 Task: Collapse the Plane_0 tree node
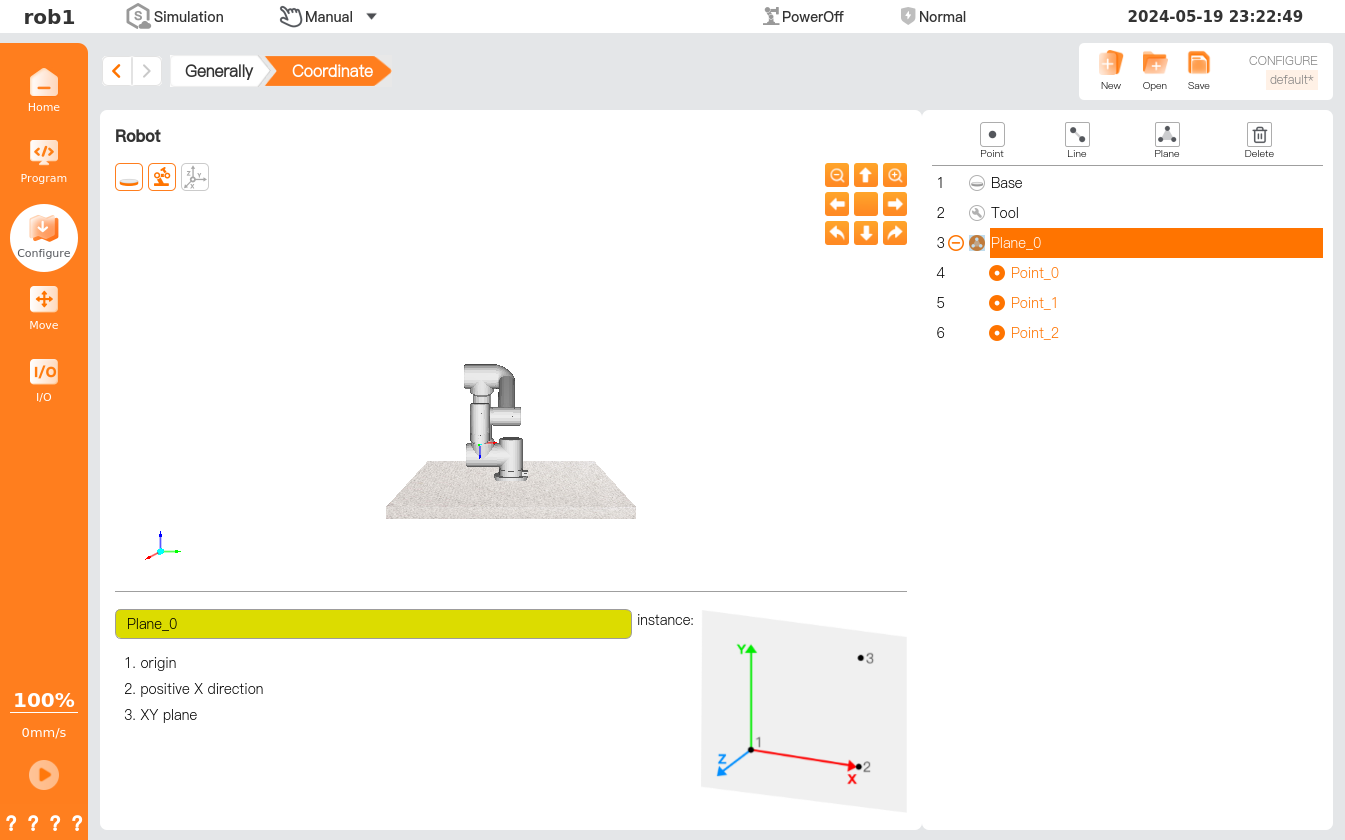pos(956,243)
